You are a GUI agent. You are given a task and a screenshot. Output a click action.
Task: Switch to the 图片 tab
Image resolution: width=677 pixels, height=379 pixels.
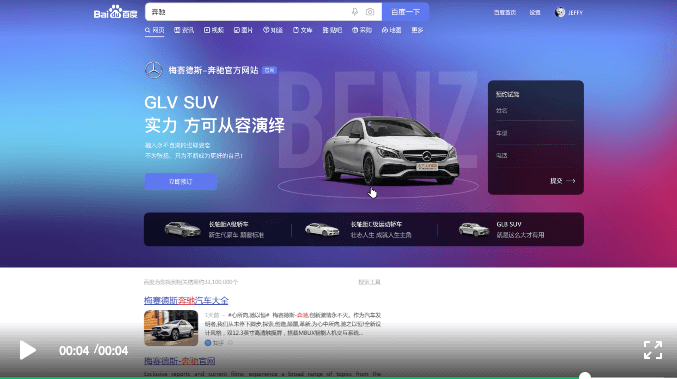pyautogui.click(x=243, y=30)
